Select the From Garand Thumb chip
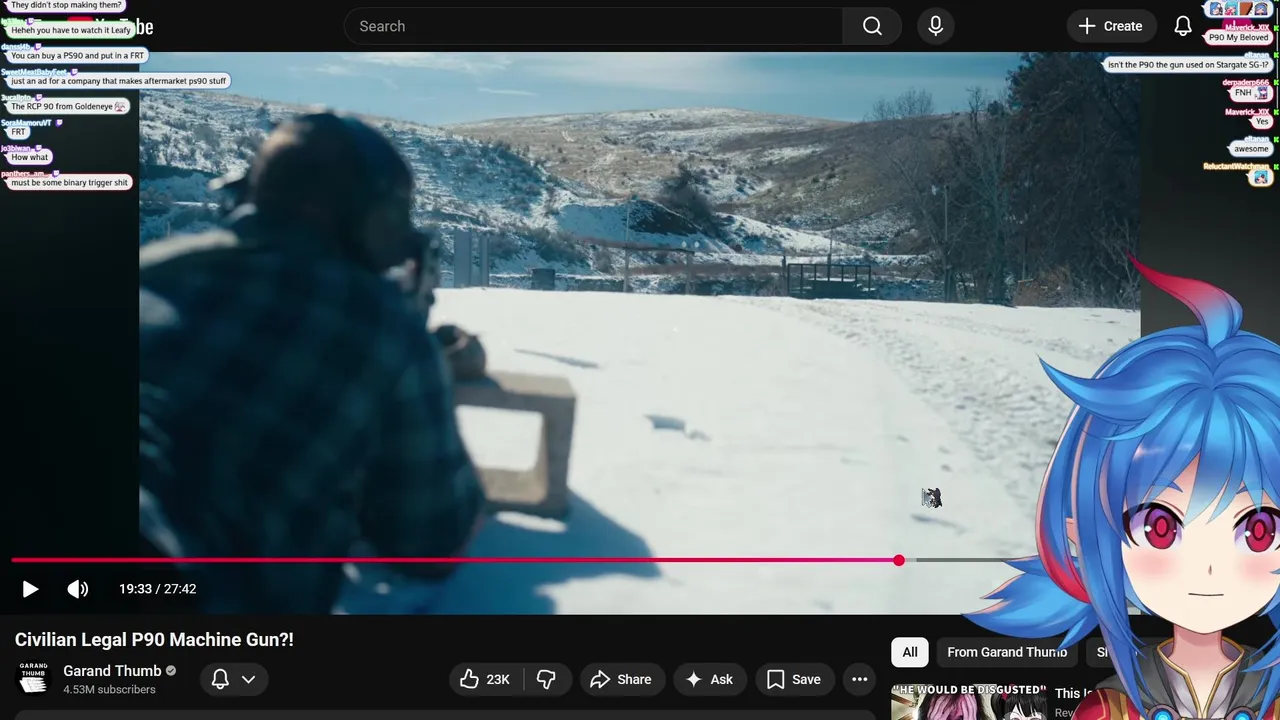Viewport: 1280px width, 720px height. coord(1006,652)
